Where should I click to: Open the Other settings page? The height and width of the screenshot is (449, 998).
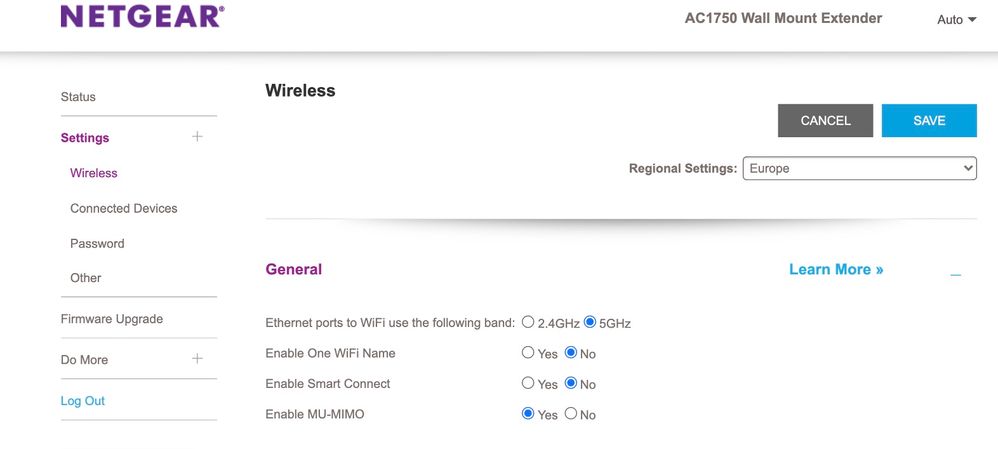[85, 278]
